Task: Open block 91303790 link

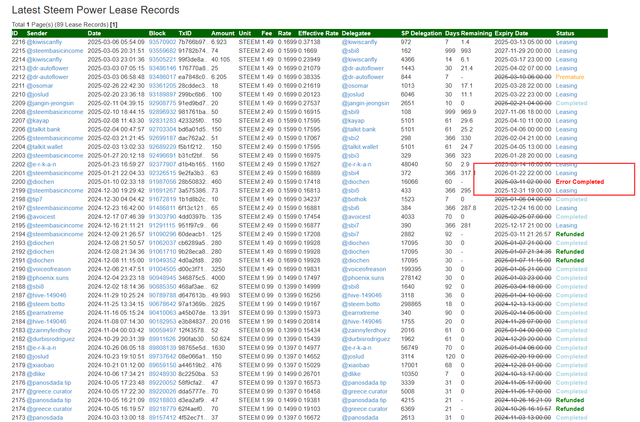Action: pos(162,217)
